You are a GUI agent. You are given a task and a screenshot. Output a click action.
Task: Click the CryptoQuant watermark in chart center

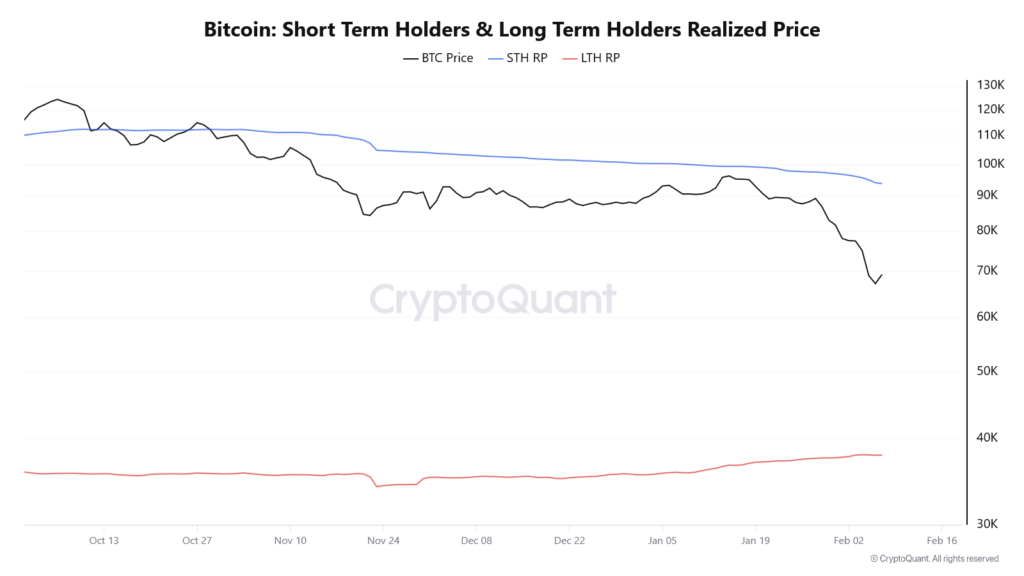click(493, 299)
